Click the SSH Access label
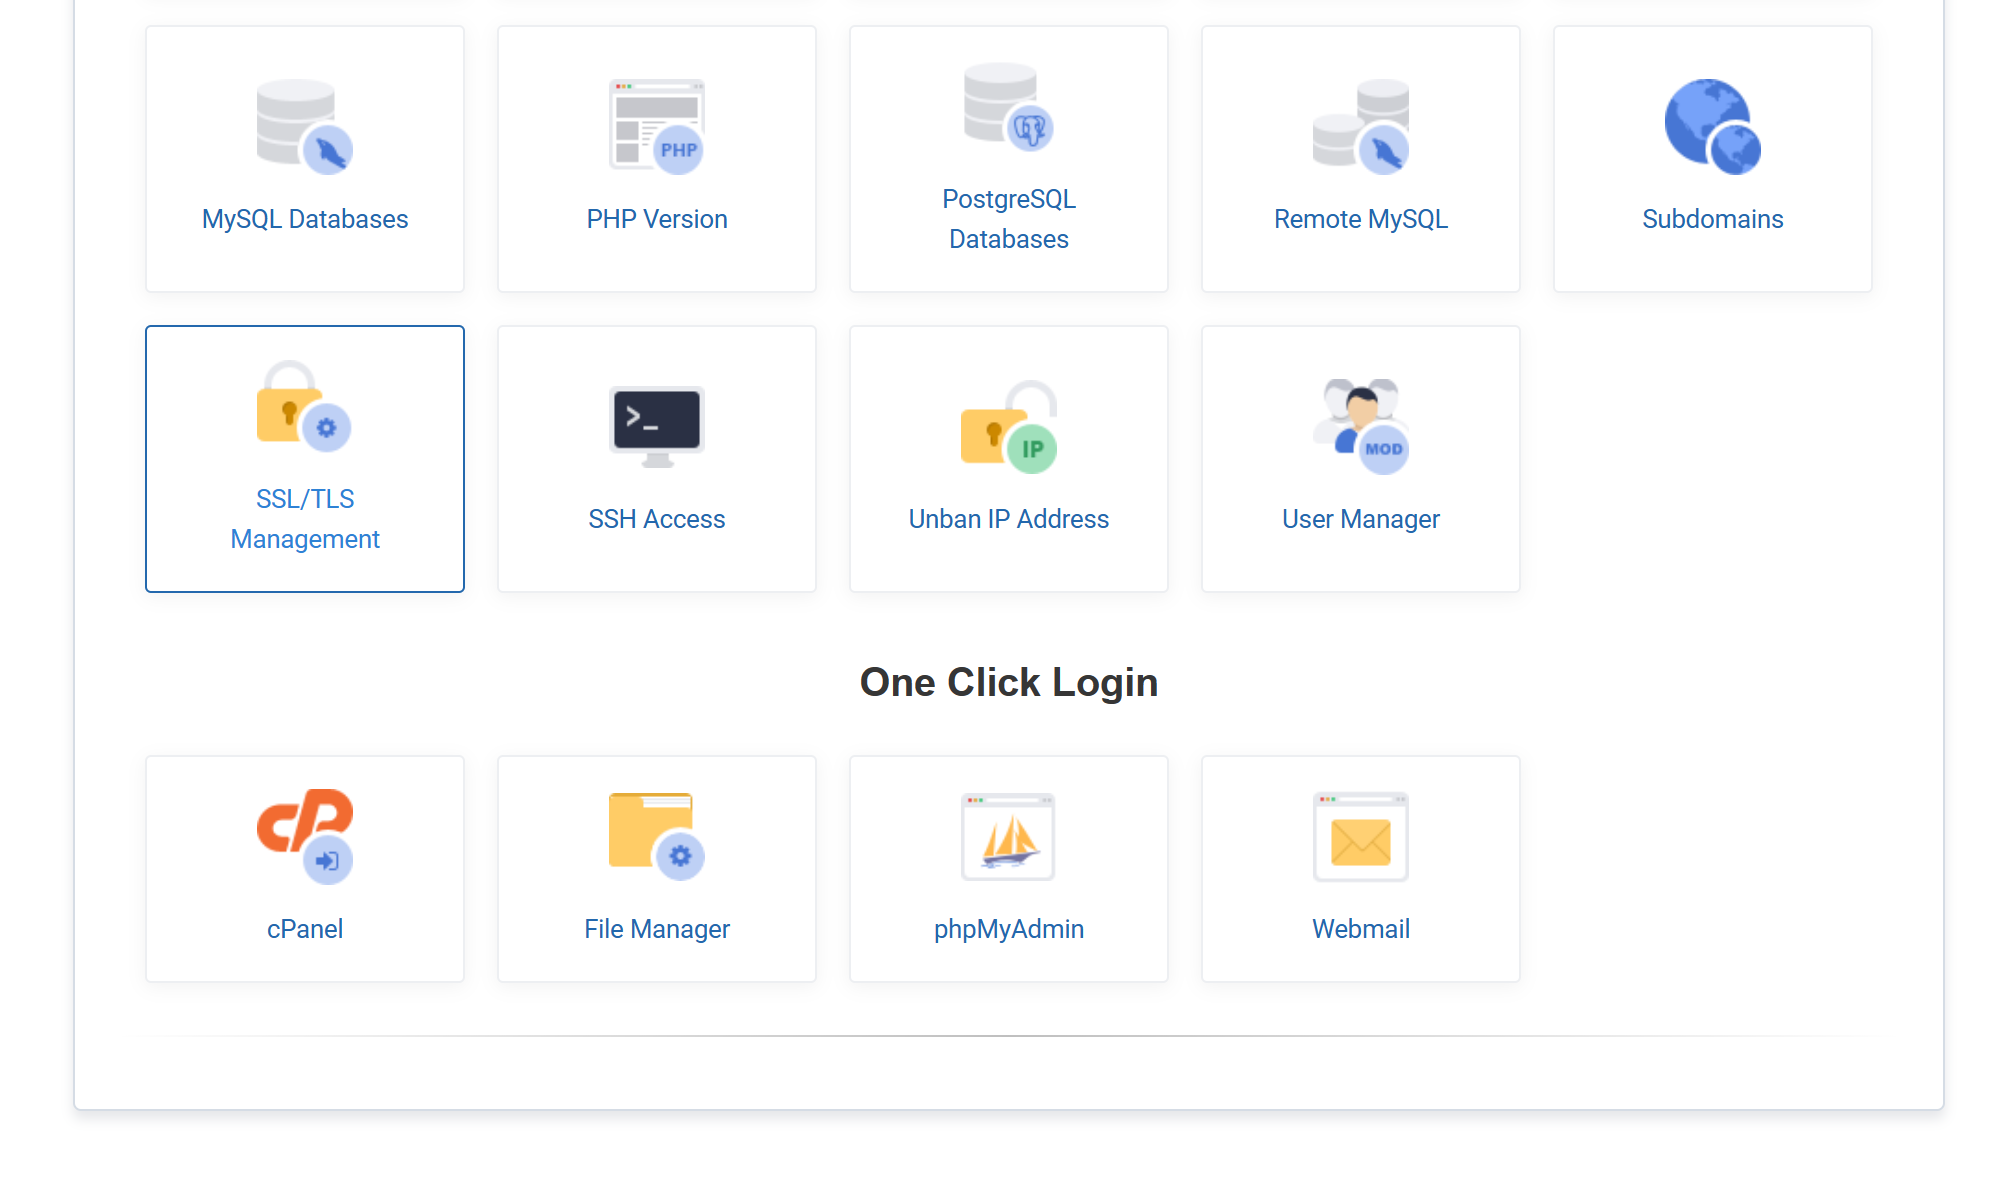Screen dimensions: 1996x1178 [657, 519]
